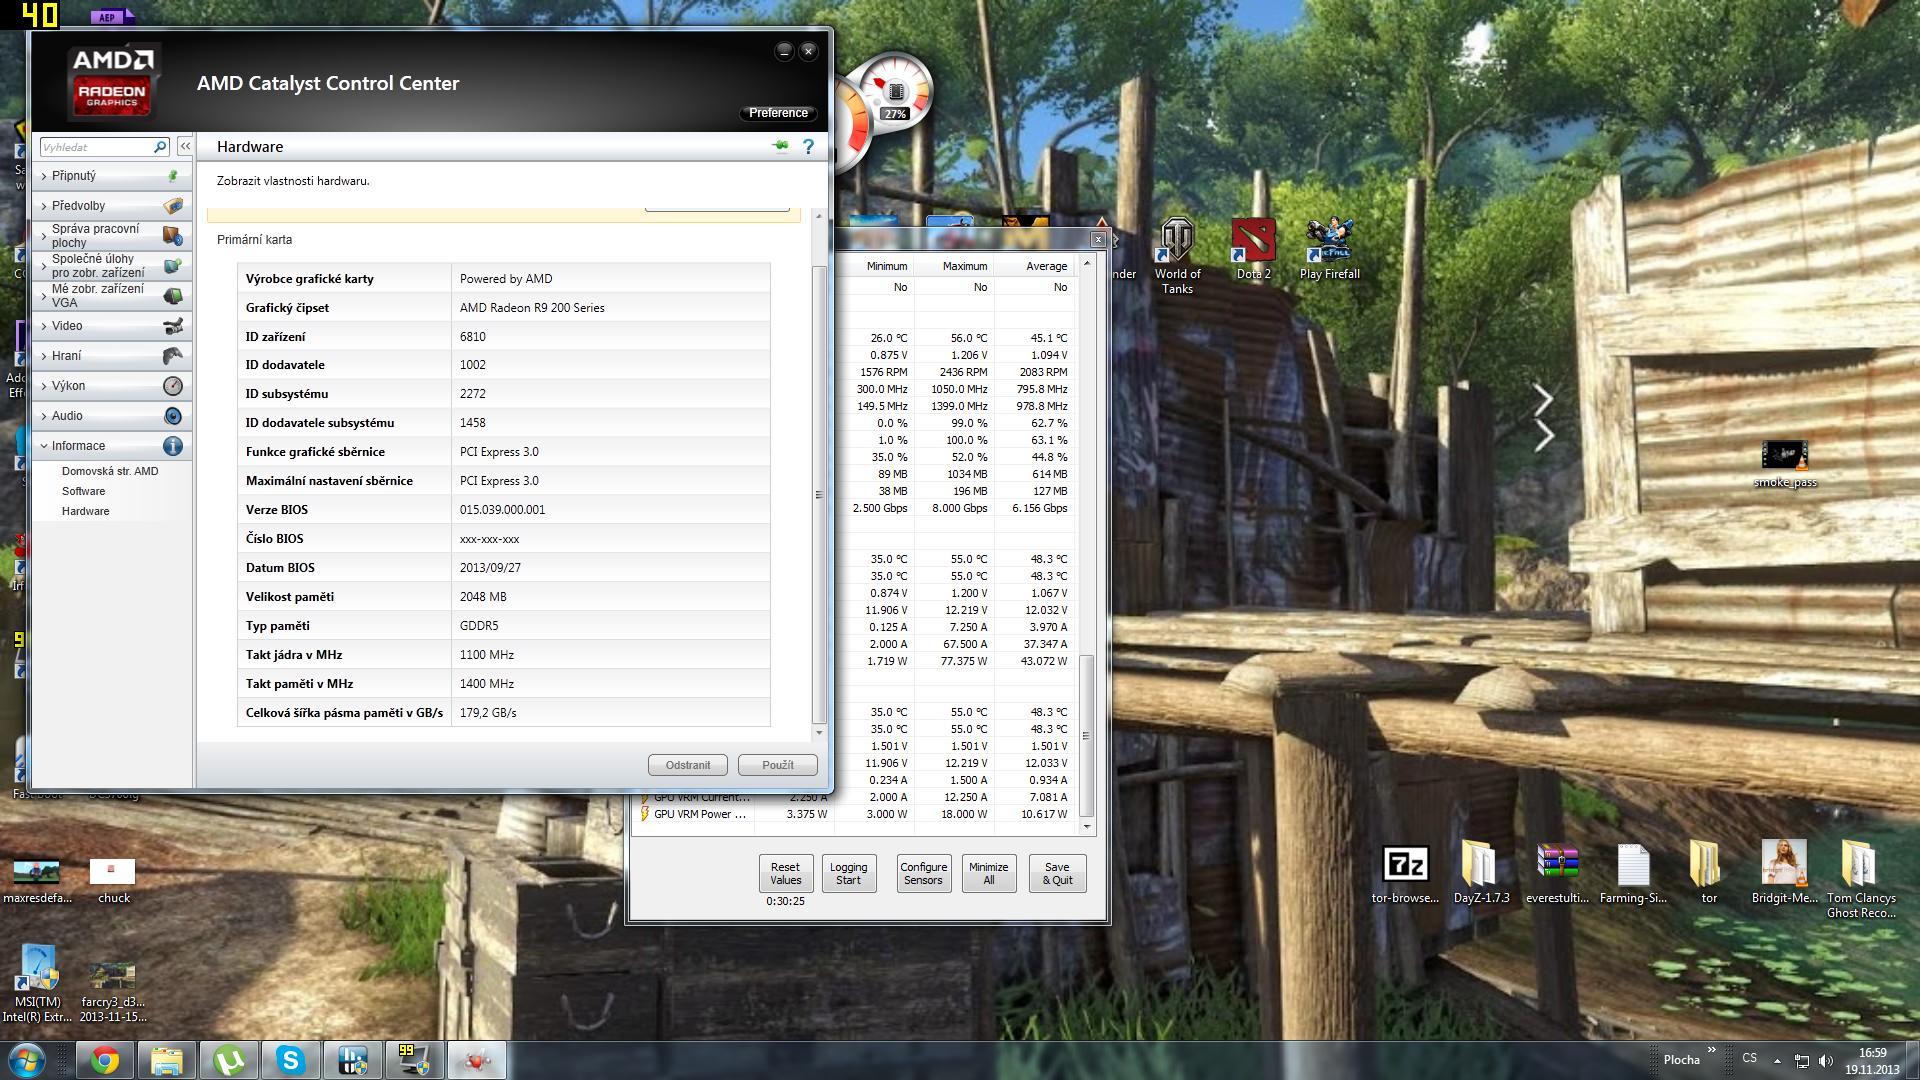Click the Average column header in sensor window
The height and width of the screenshot is (1080, 1920).
coord(1034,266)
